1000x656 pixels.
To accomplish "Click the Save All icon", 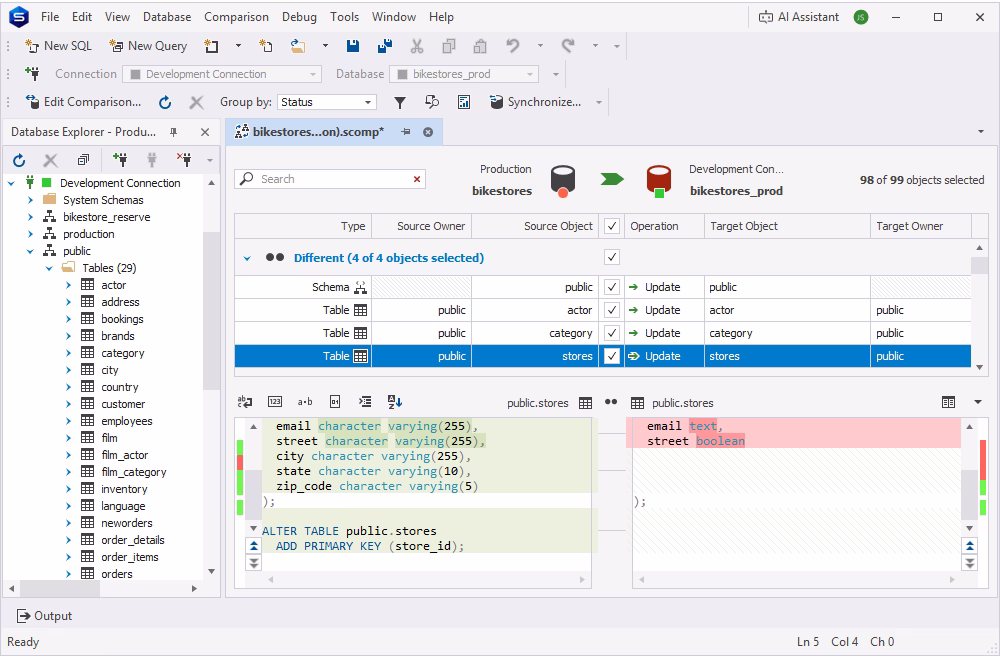I will pos(385,46).
